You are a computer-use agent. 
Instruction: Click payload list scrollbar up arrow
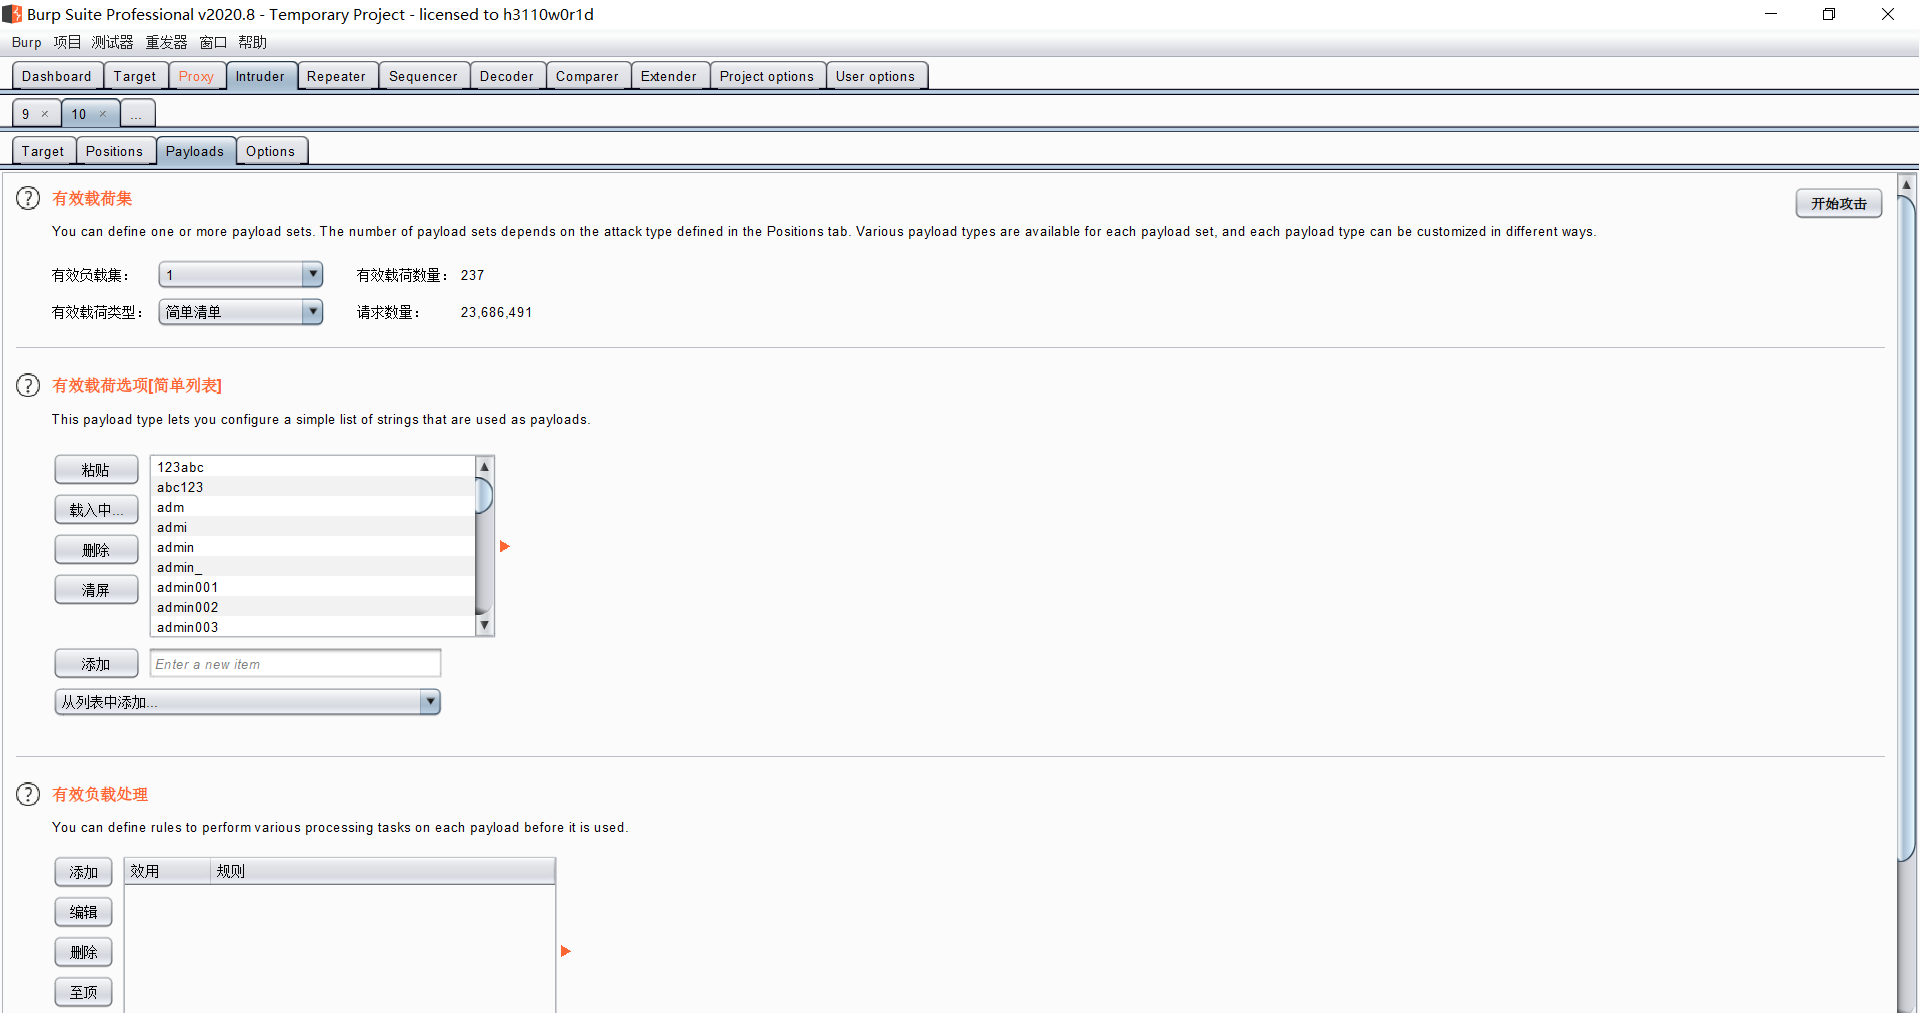tap(485, 466)
